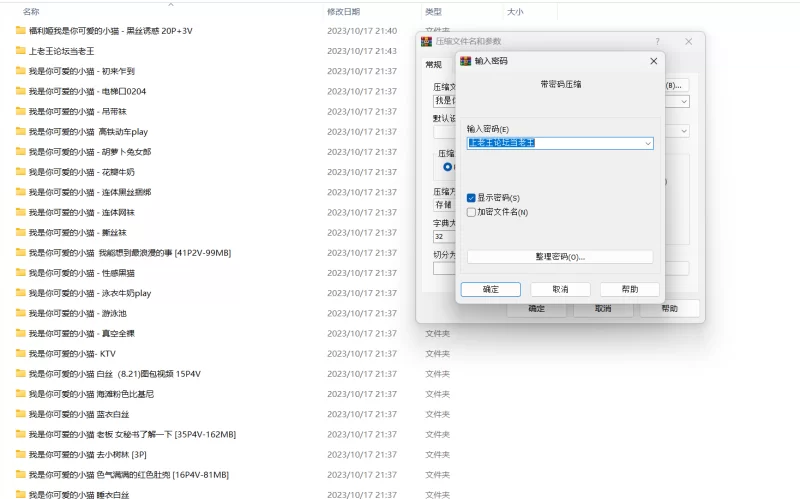Select the folder icon of the 初来乍到 entry
Screen dimensions: 800x499
20,71
